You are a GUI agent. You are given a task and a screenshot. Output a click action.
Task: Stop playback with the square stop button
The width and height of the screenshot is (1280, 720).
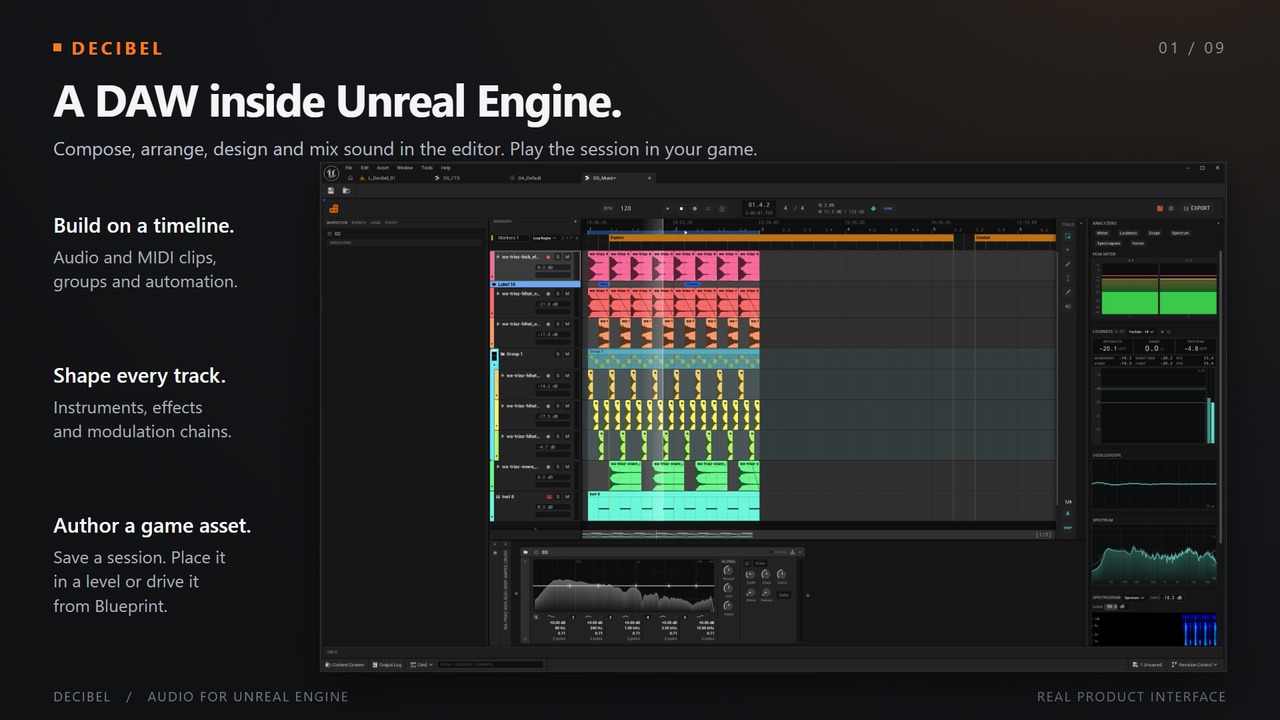coord(681,208)
